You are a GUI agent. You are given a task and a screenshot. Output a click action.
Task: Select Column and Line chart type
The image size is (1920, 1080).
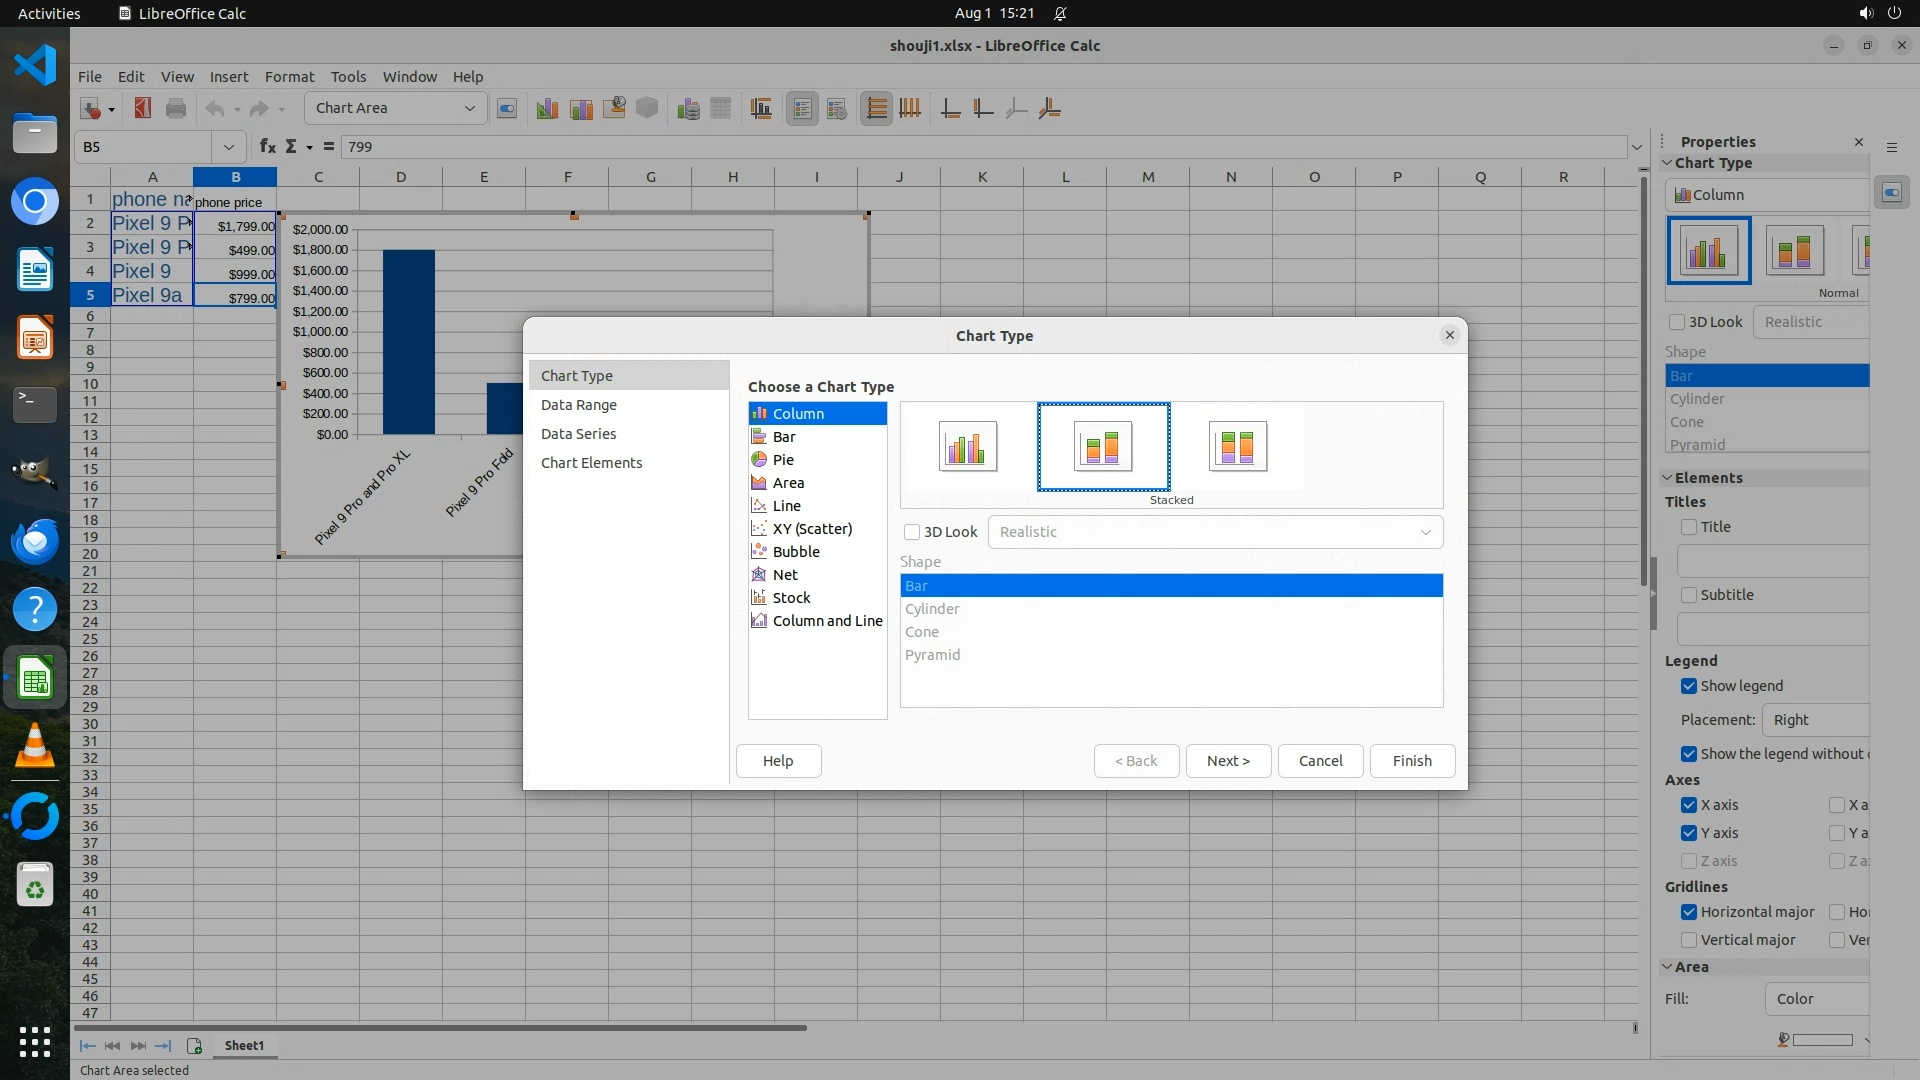coord(826,621)
